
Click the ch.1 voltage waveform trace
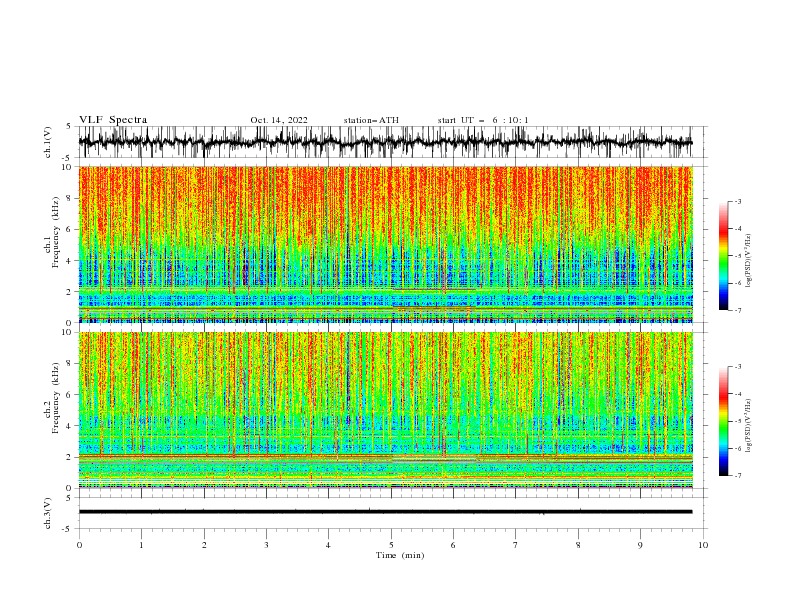pos(385,142)
